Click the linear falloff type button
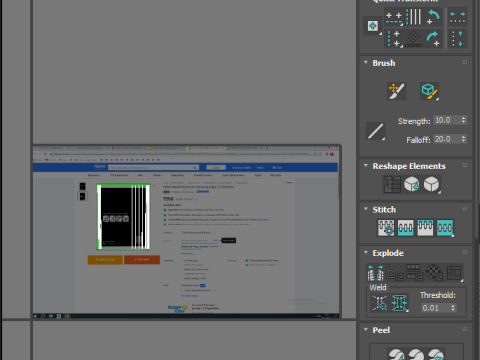Screen dimensions: 480x360 coord(375,131)
